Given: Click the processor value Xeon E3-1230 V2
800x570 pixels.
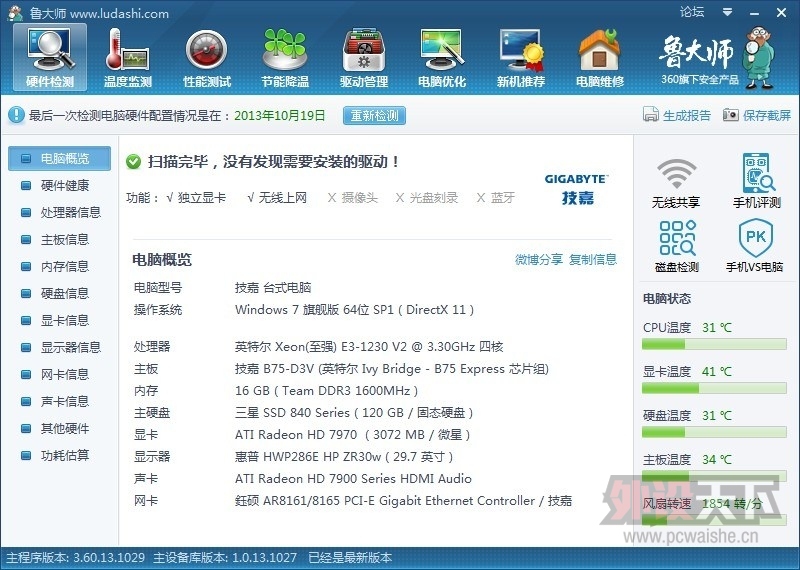Looking at the screenshot, I should click(369, 346).
